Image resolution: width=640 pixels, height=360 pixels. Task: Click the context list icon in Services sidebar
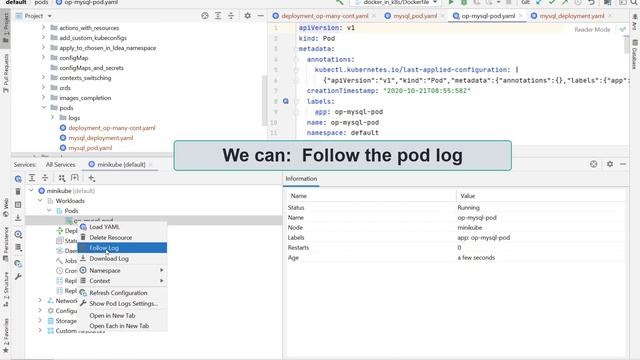18,247
